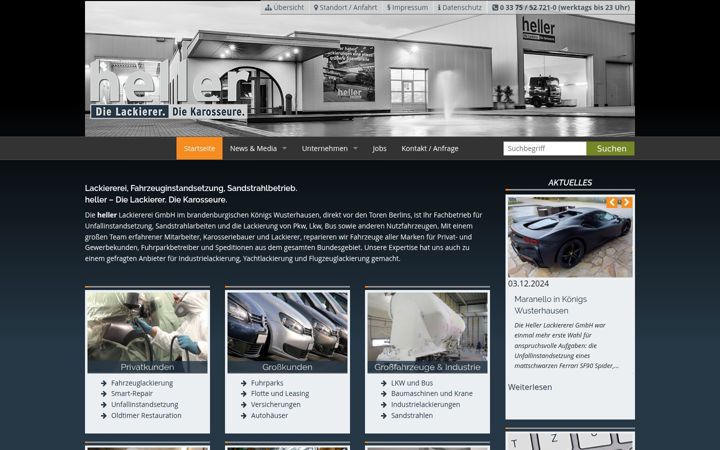The image size is (720, 450).
Task: Open the Autohäuser link
Action: click(269, 416)
